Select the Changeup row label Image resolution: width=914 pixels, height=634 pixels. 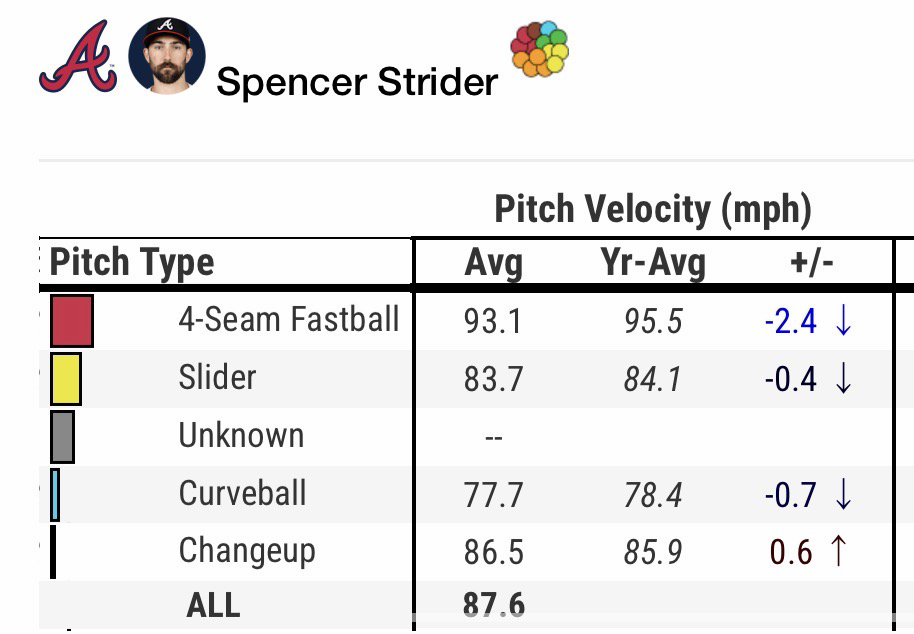point(246,551)
